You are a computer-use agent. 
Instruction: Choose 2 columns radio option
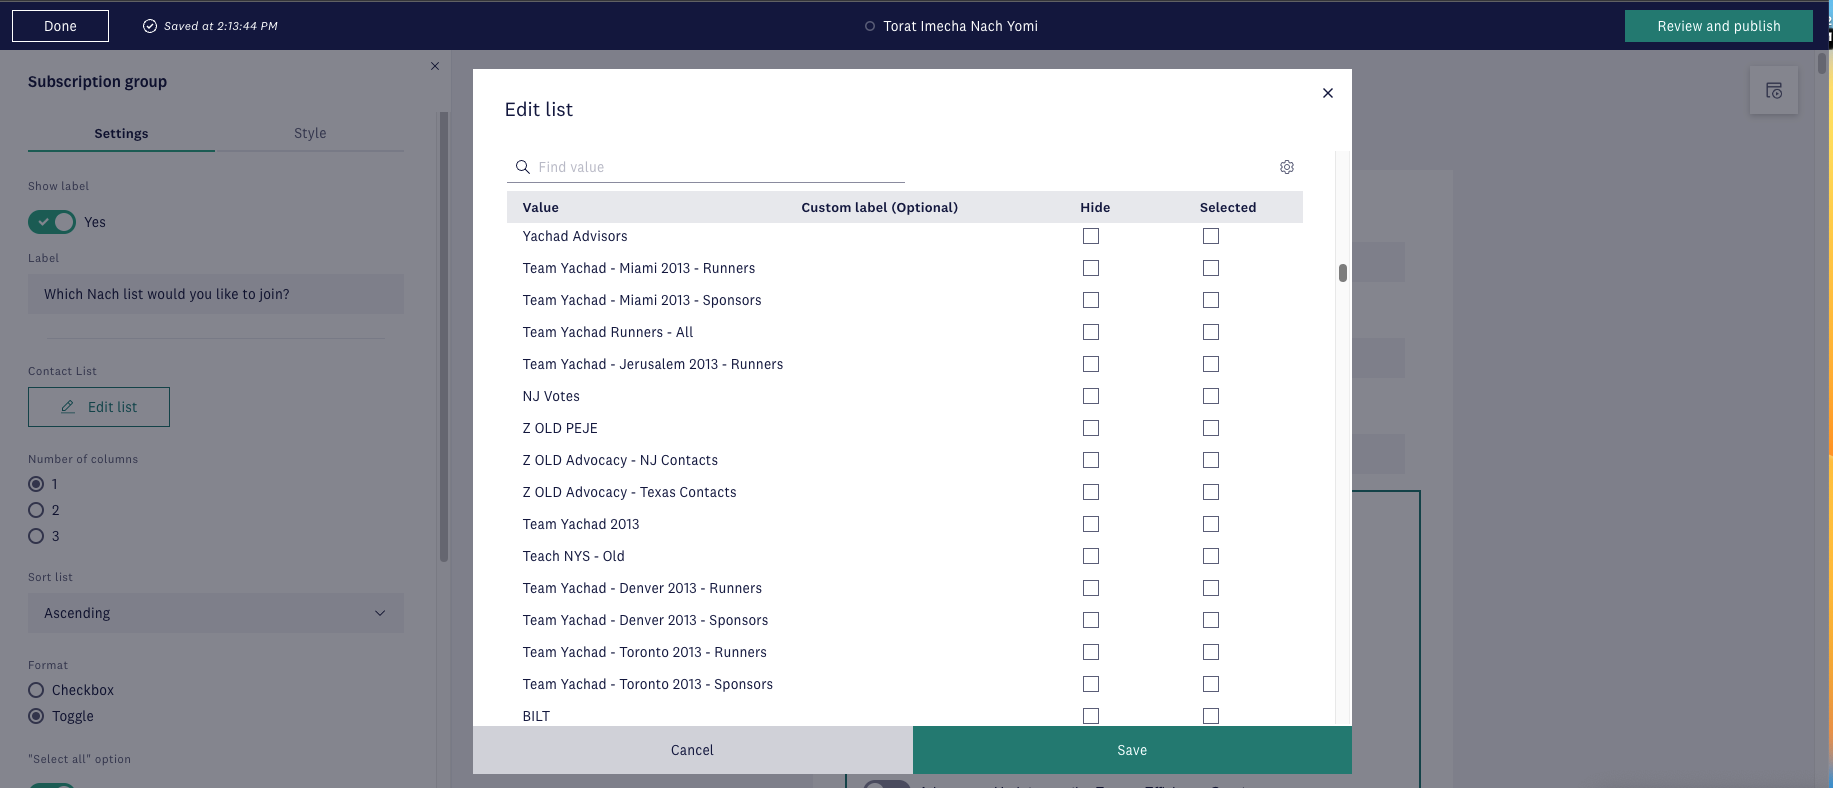[36, 510]
